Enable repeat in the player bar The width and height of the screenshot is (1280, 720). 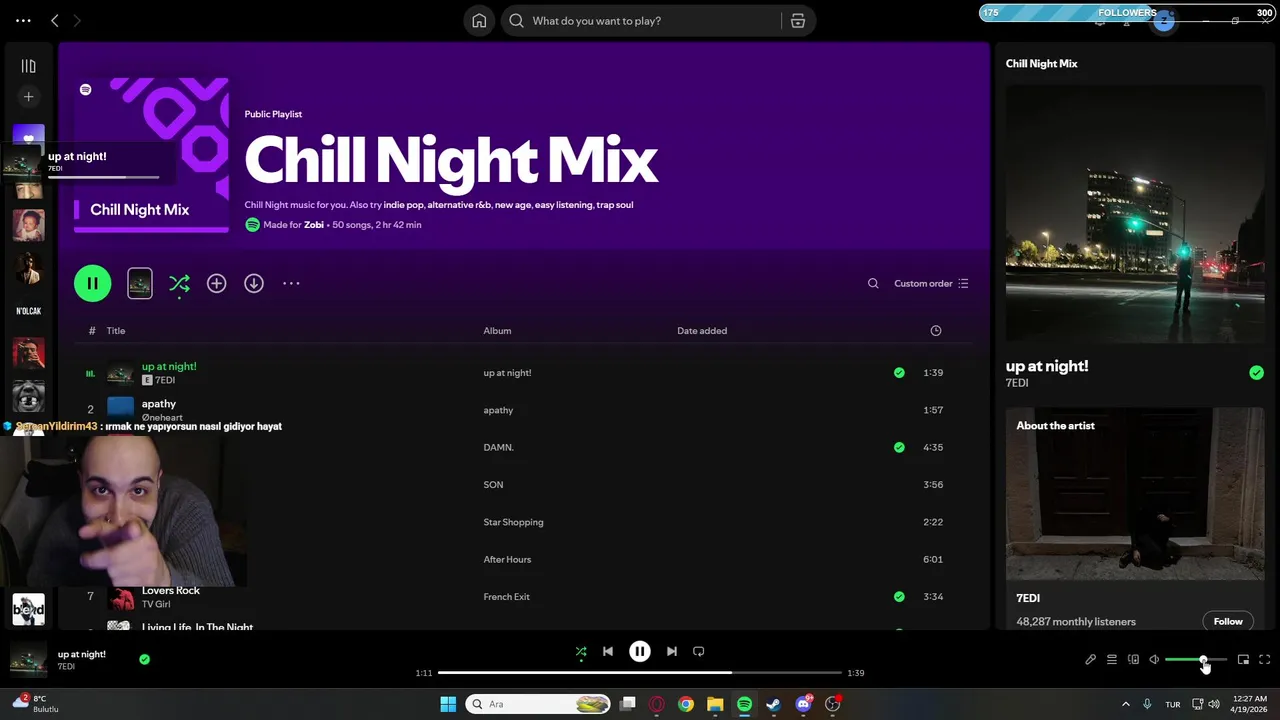pos(699,652)
